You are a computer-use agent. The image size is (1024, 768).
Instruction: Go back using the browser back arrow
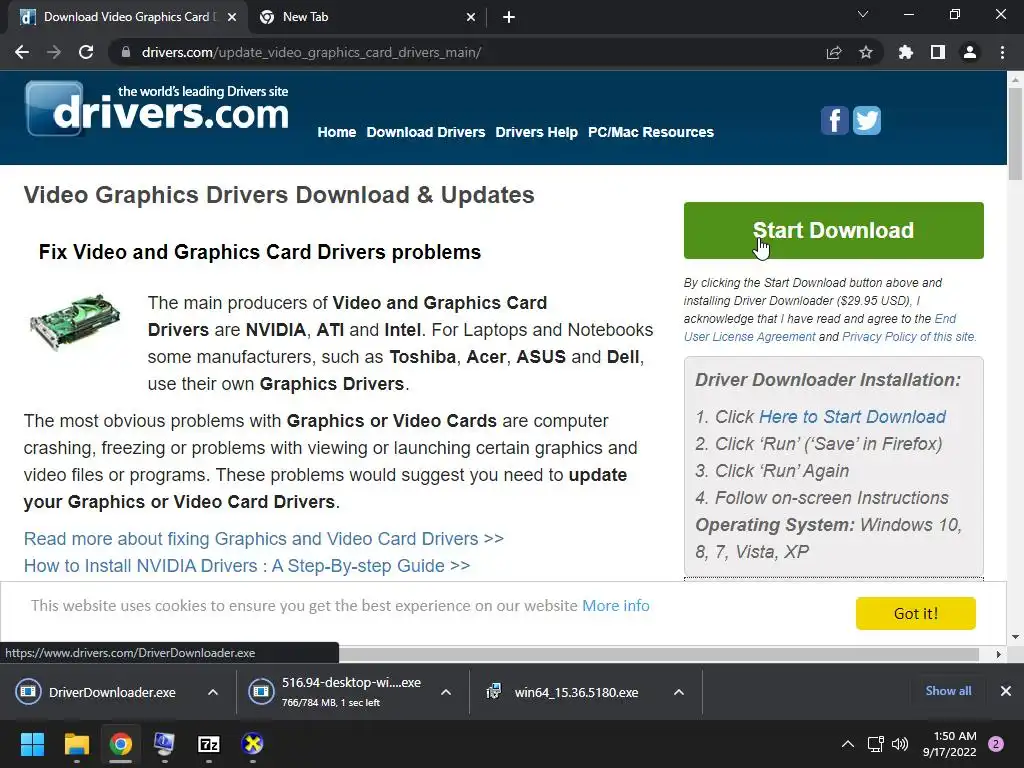(x=22, y=52)
